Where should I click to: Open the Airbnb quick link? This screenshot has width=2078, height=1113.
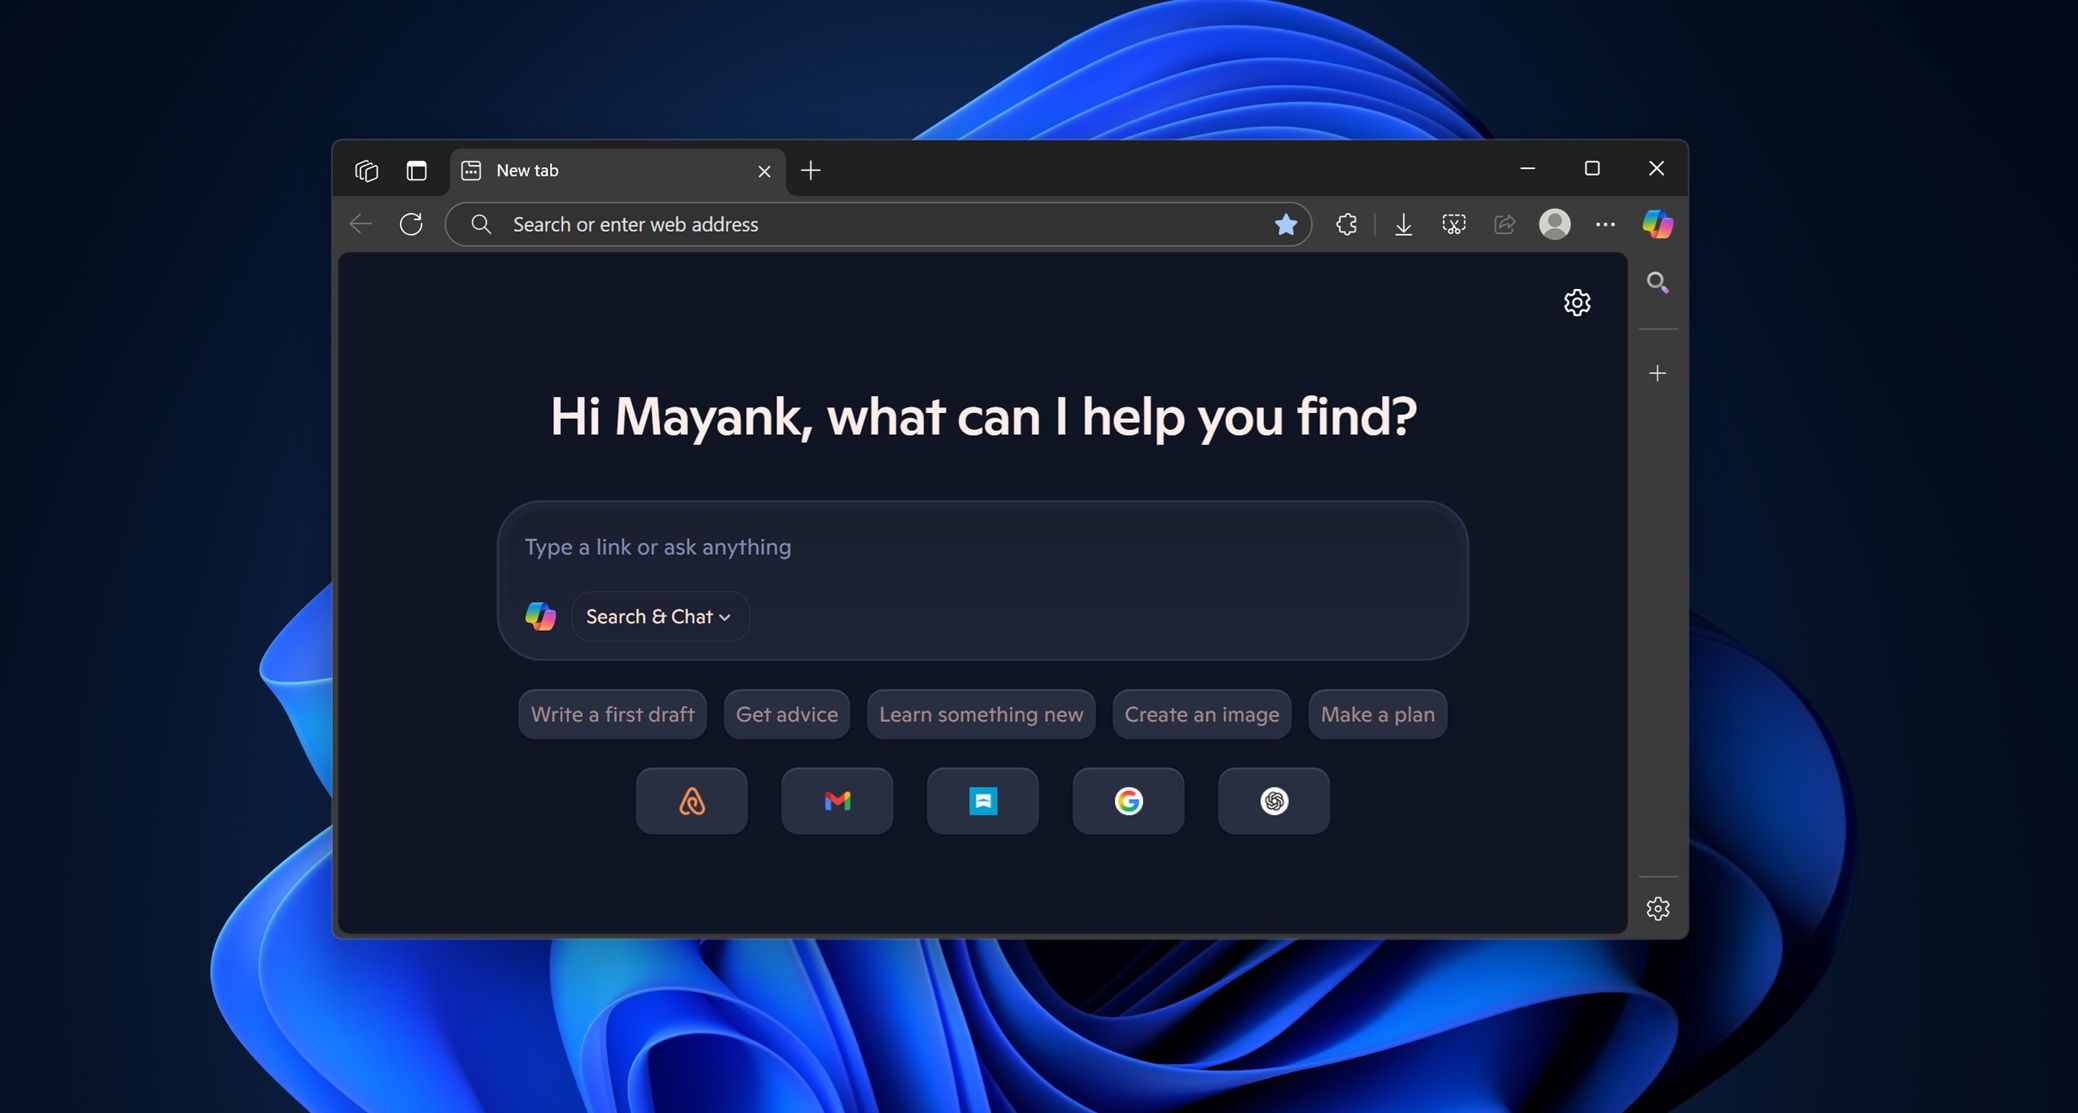click(691, 800)
